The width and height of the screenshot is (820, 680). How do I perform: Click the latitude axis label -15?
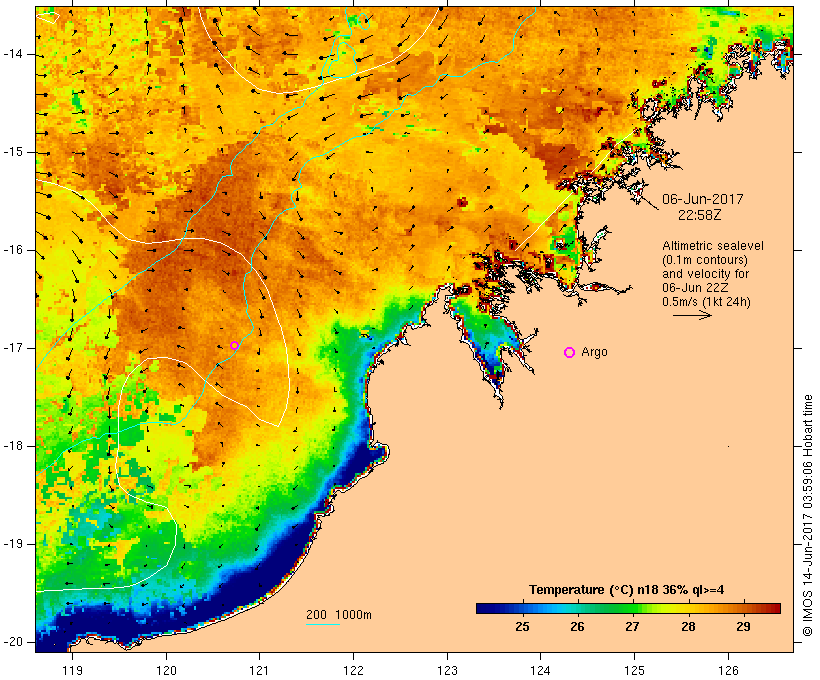[x=13, y=152]
